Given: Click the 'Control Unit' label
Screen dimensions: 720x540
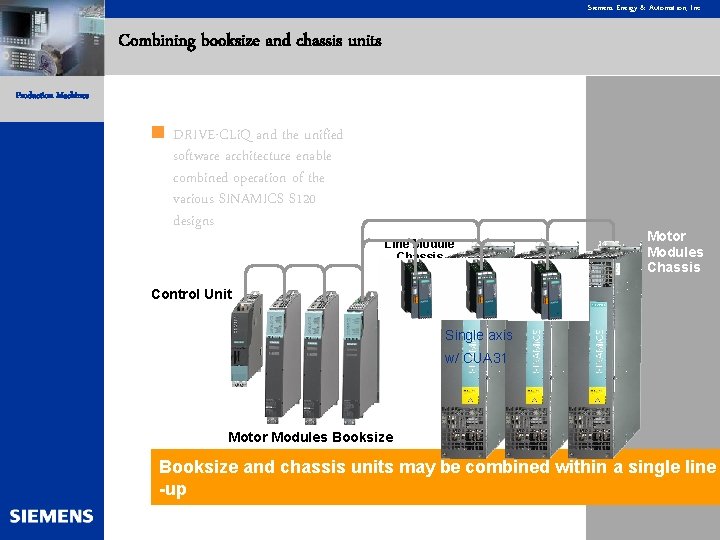Looking at the screenshot, I should (191, 294).
